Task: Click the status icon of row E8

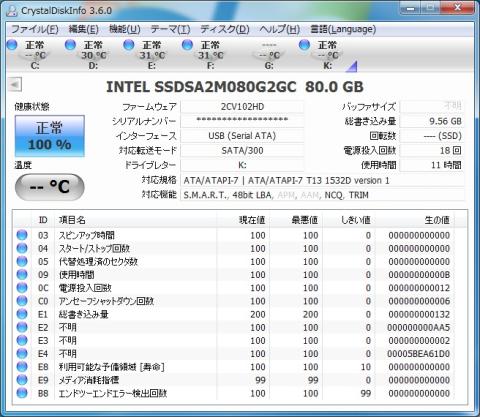Action: tap(22, 367)
